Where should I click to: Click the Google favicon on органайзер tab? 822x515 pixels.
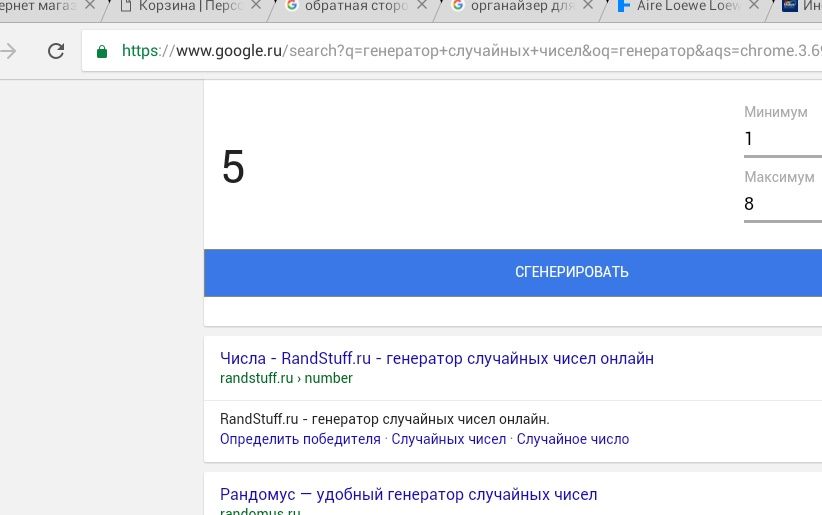tap(458, 6)
